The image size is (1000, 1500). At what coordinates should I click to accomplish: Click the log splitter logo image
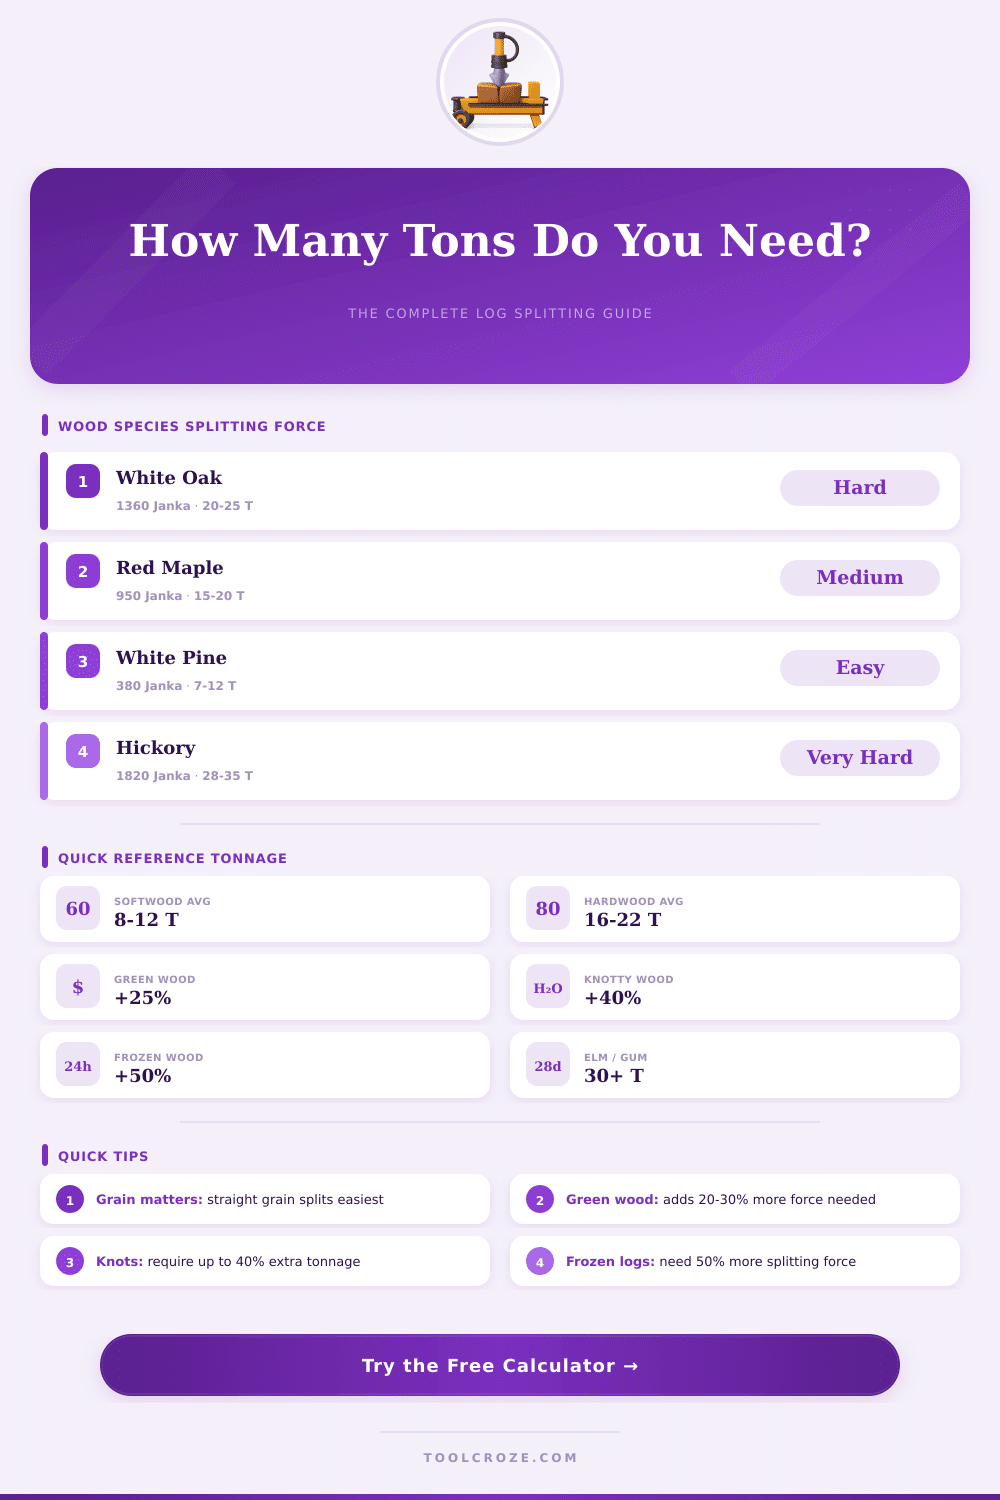[500, 82]
